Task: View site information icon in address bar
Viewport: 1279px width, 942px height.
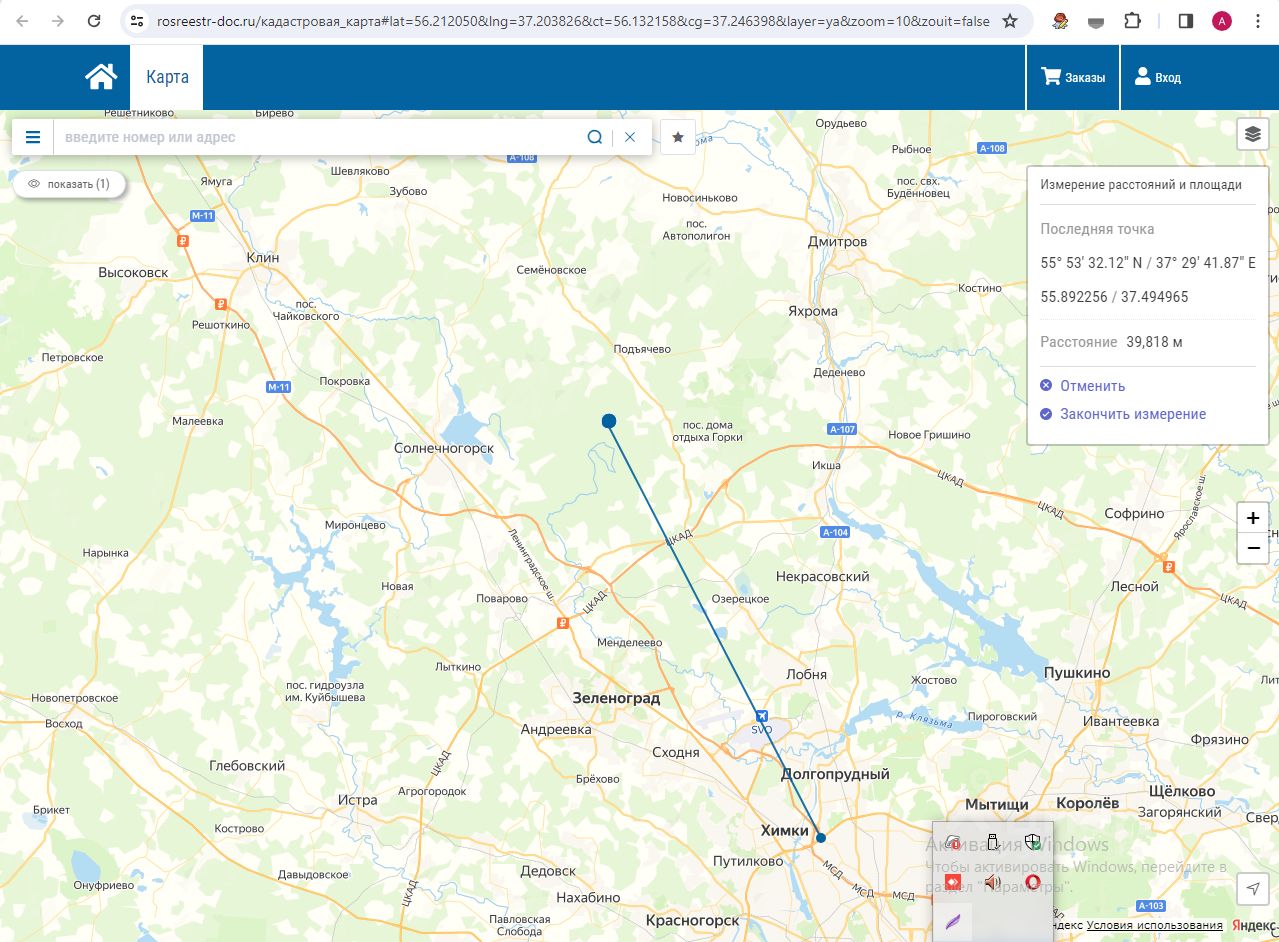Action: point(138,21)
